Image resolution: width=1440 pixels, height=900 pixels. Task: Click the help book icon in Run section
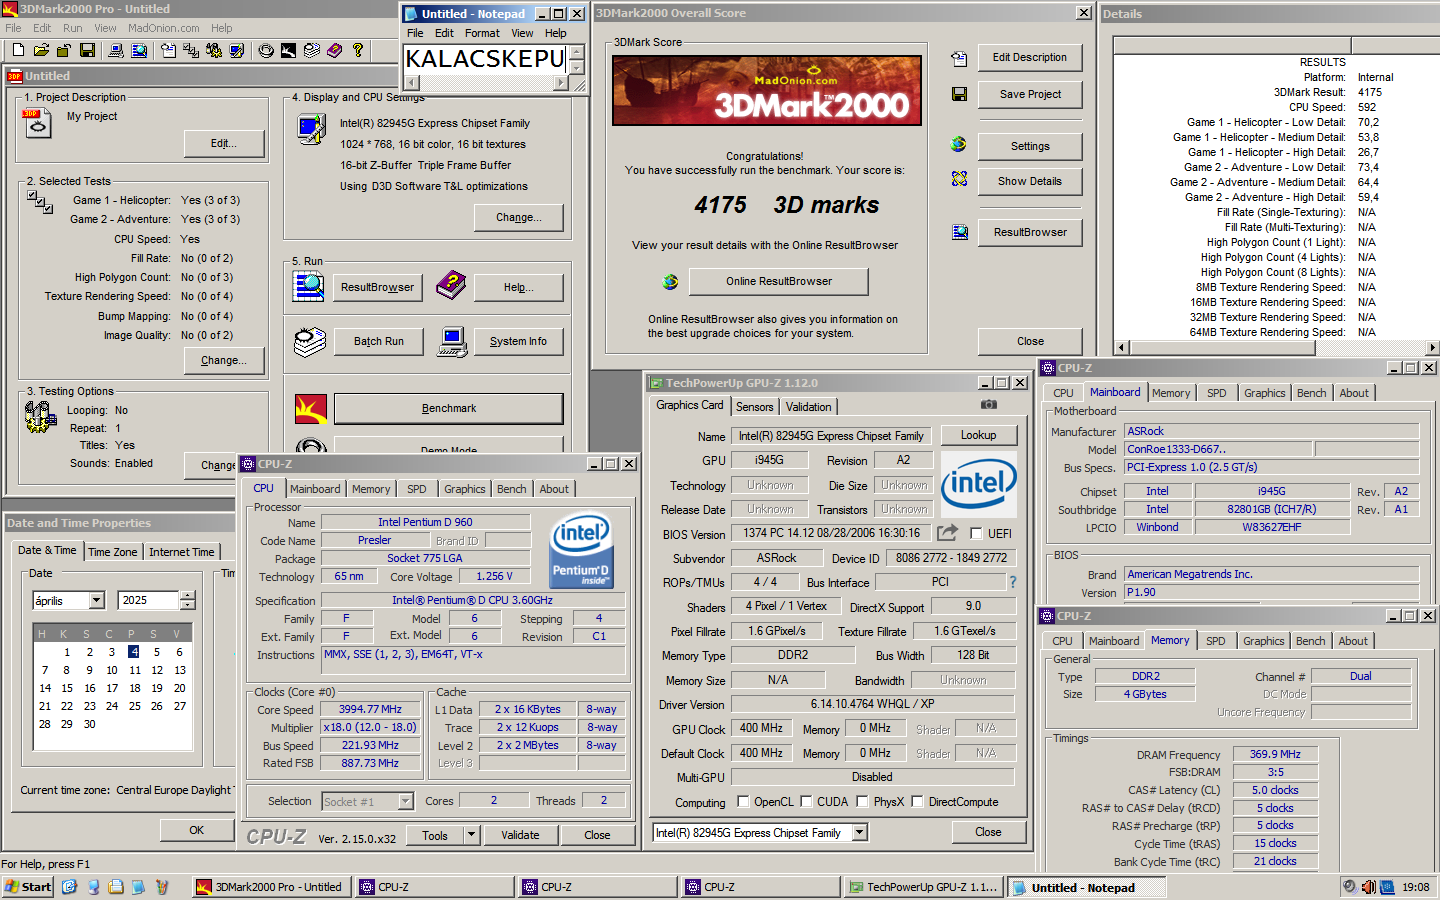pyautogui.click(x=451, y=286)
